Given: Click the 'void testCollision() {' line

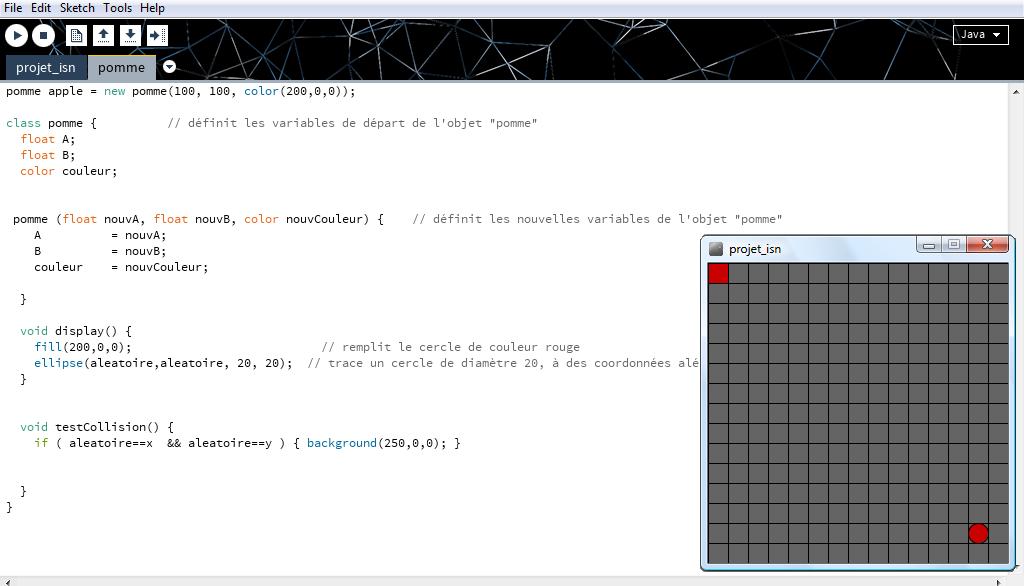Looking at the screenshot, I should click(x=97, y=427).
